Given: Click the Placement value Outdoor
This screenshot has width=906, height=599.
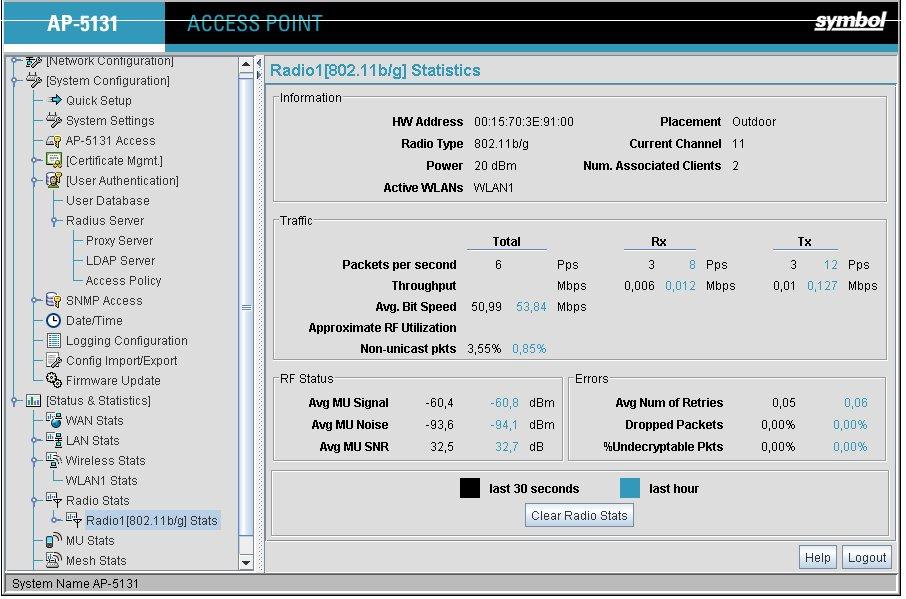Looking at the screenshot, I should (x=754, y=122).
